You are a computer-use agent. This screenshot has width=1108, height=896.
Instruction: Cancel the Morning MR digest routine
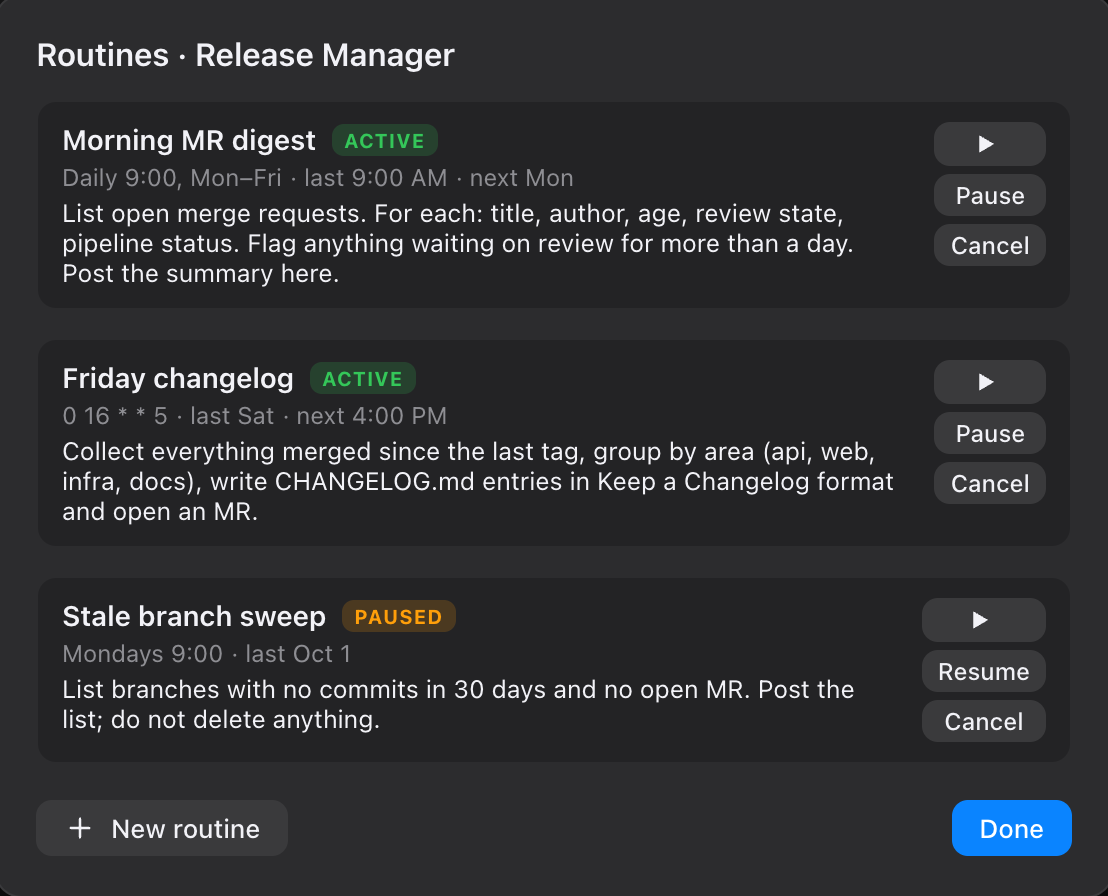pos(989,245)
